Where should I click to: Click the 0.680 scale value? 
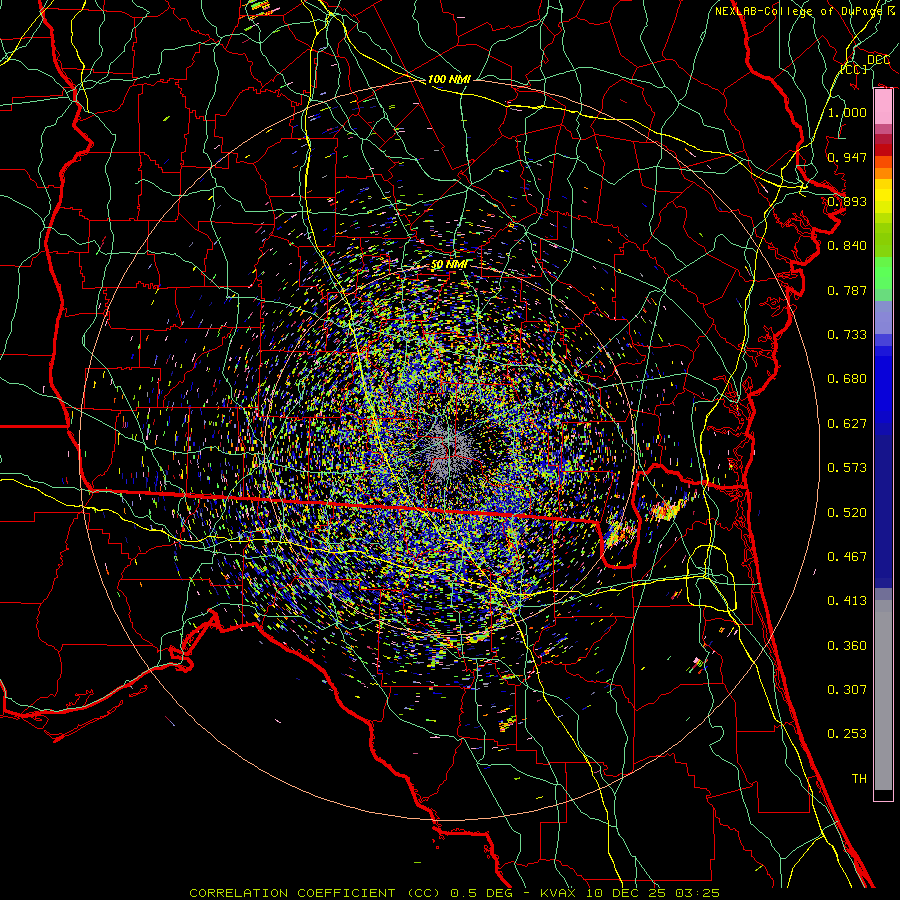847,379
